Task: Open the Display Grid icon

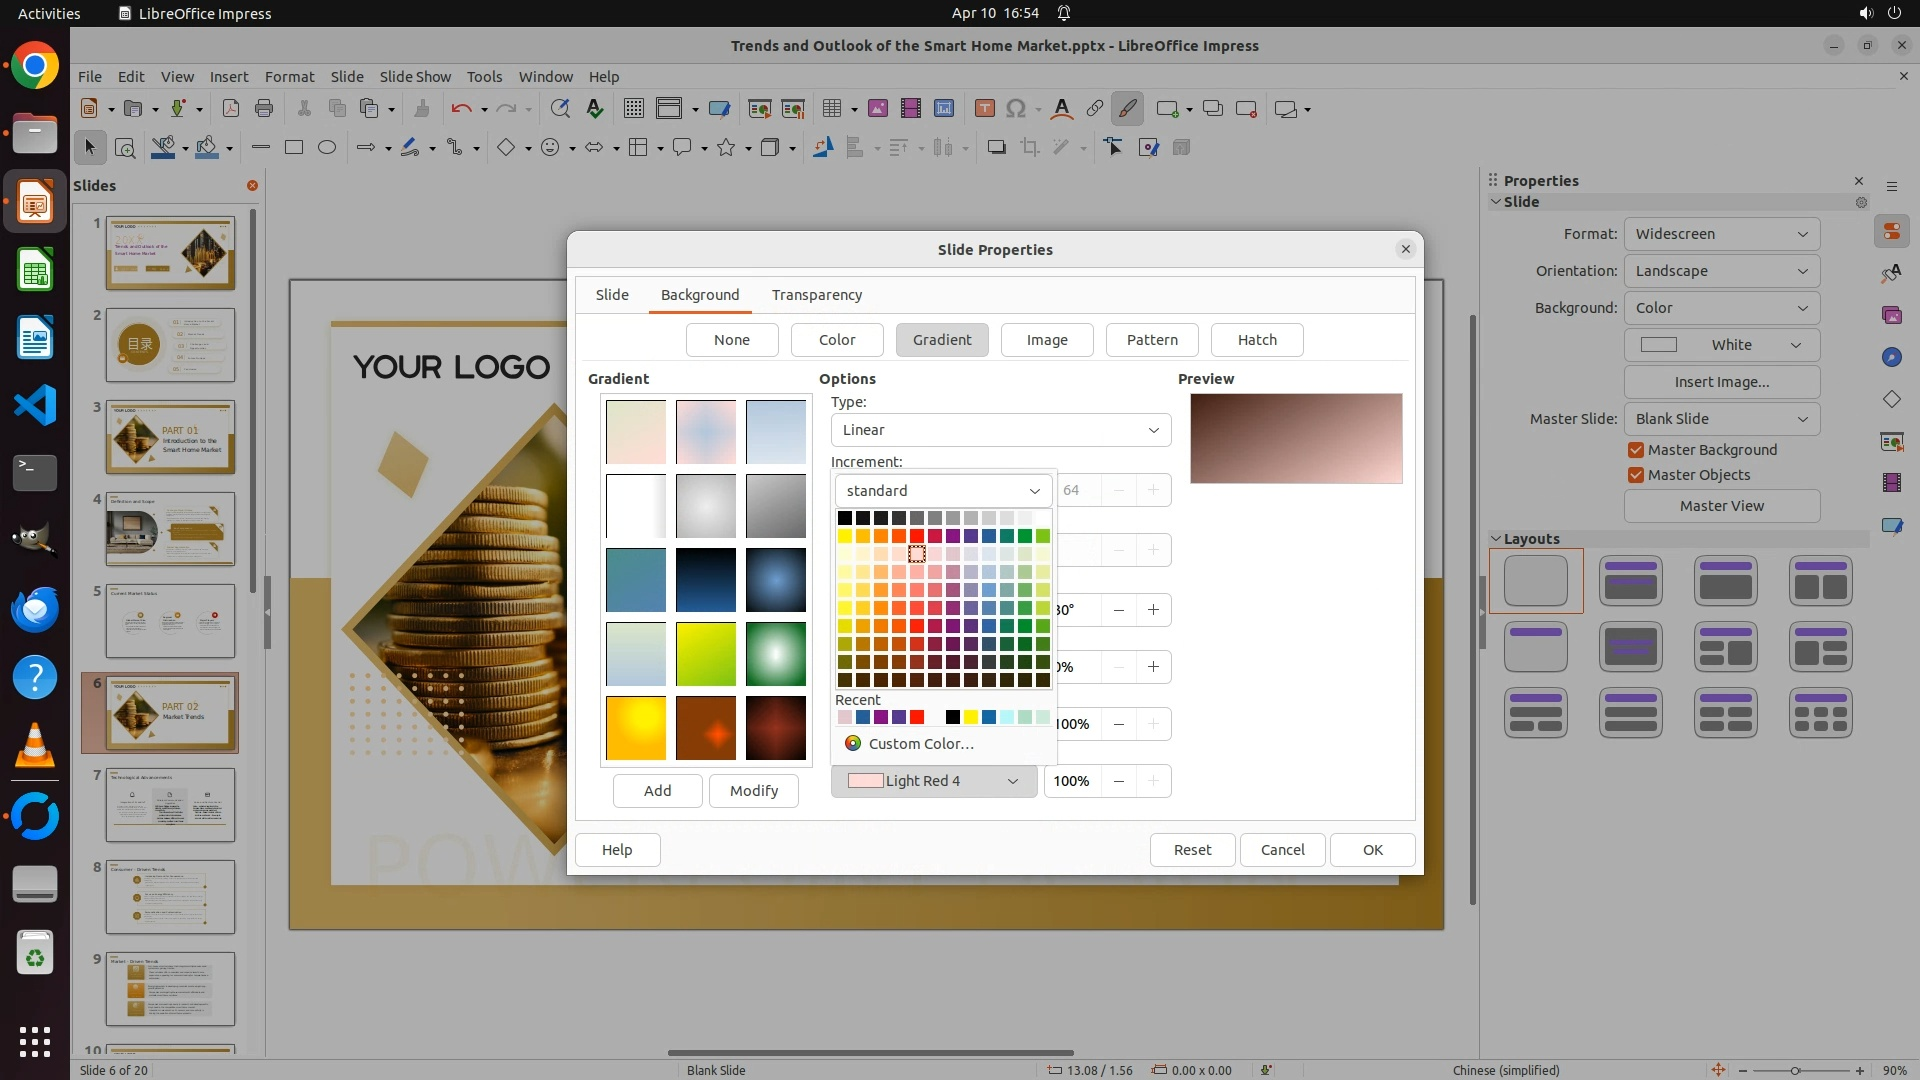Action: coord(633,109)
